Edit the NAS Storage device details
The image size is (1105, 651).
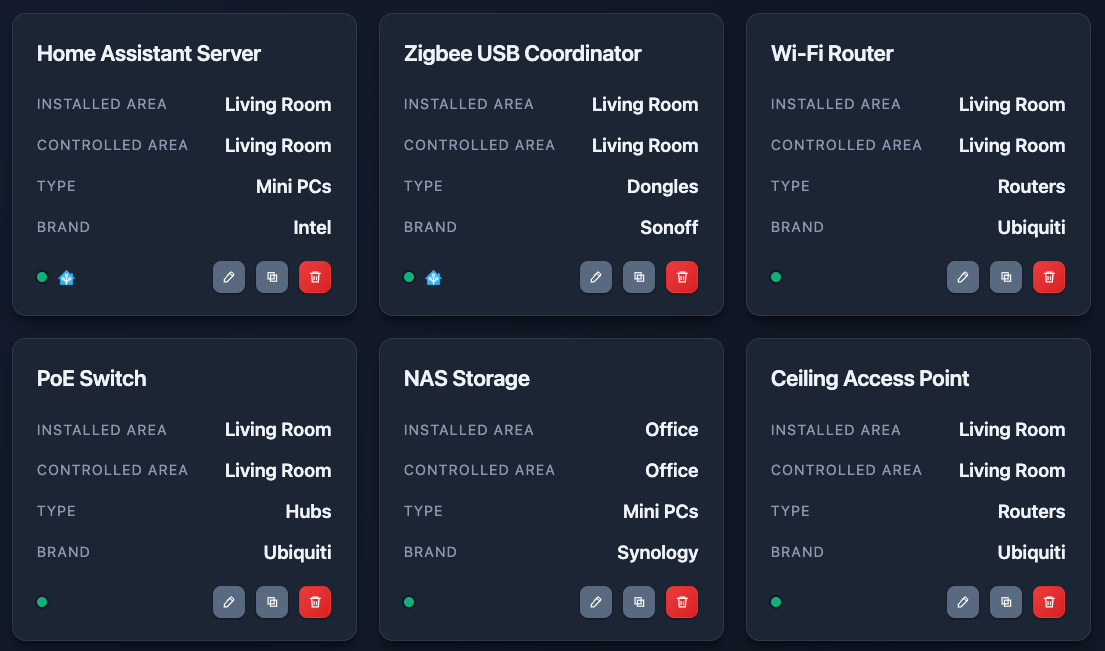point(596,602)
